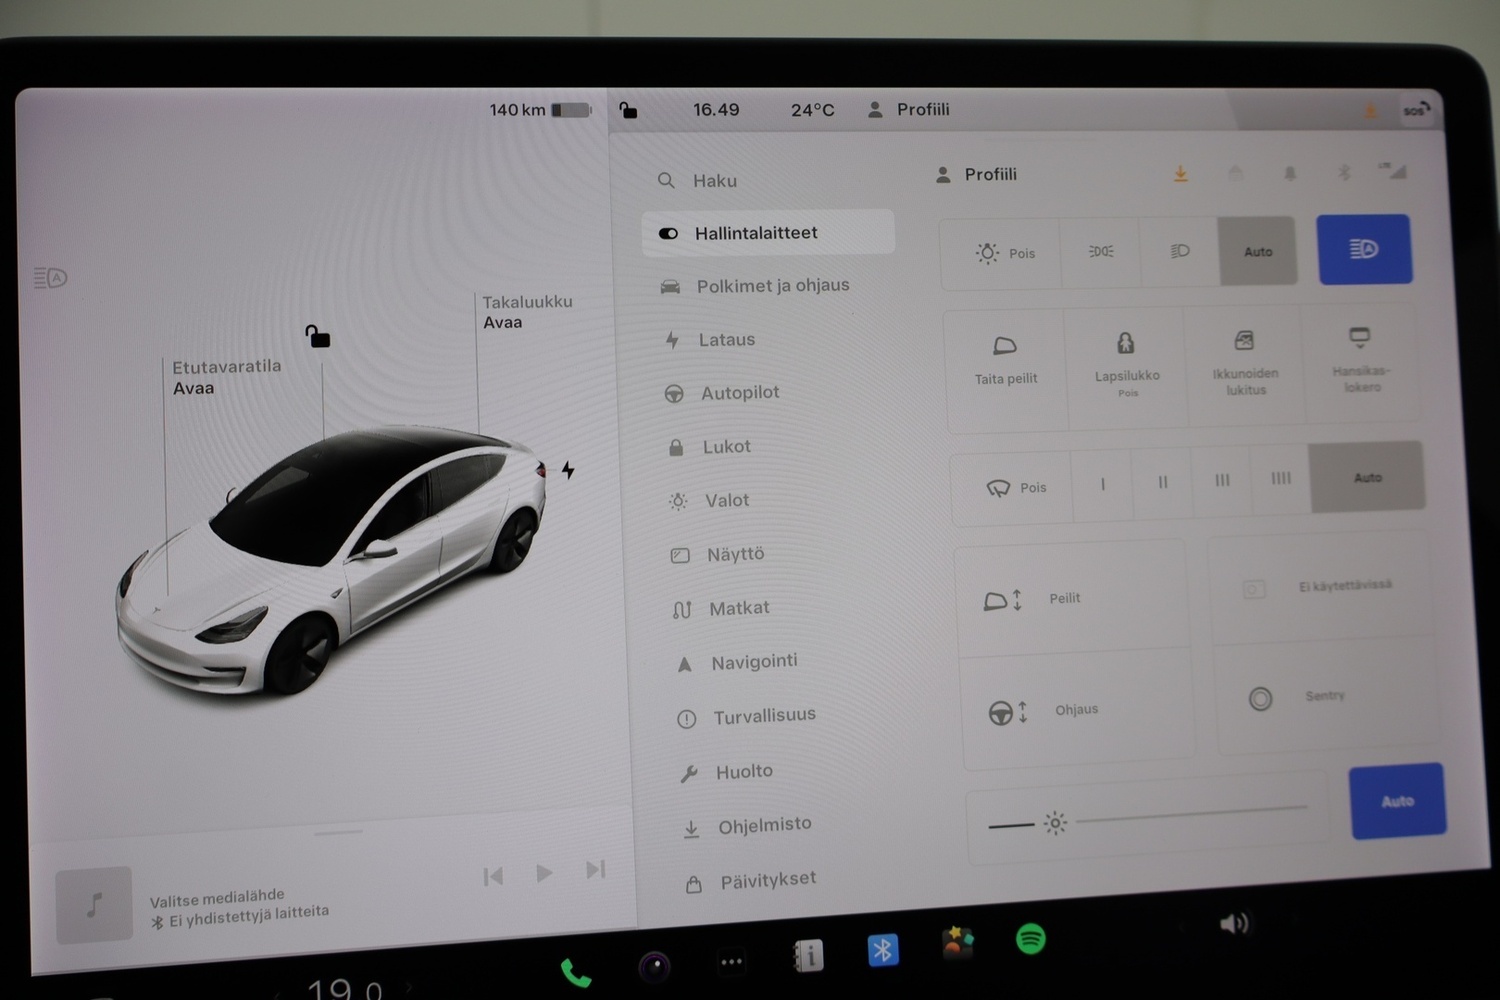Screen dimensions: 1500x1000
Task: Tap the SOS icon in the top corner
Action: tap(1415, 110)
